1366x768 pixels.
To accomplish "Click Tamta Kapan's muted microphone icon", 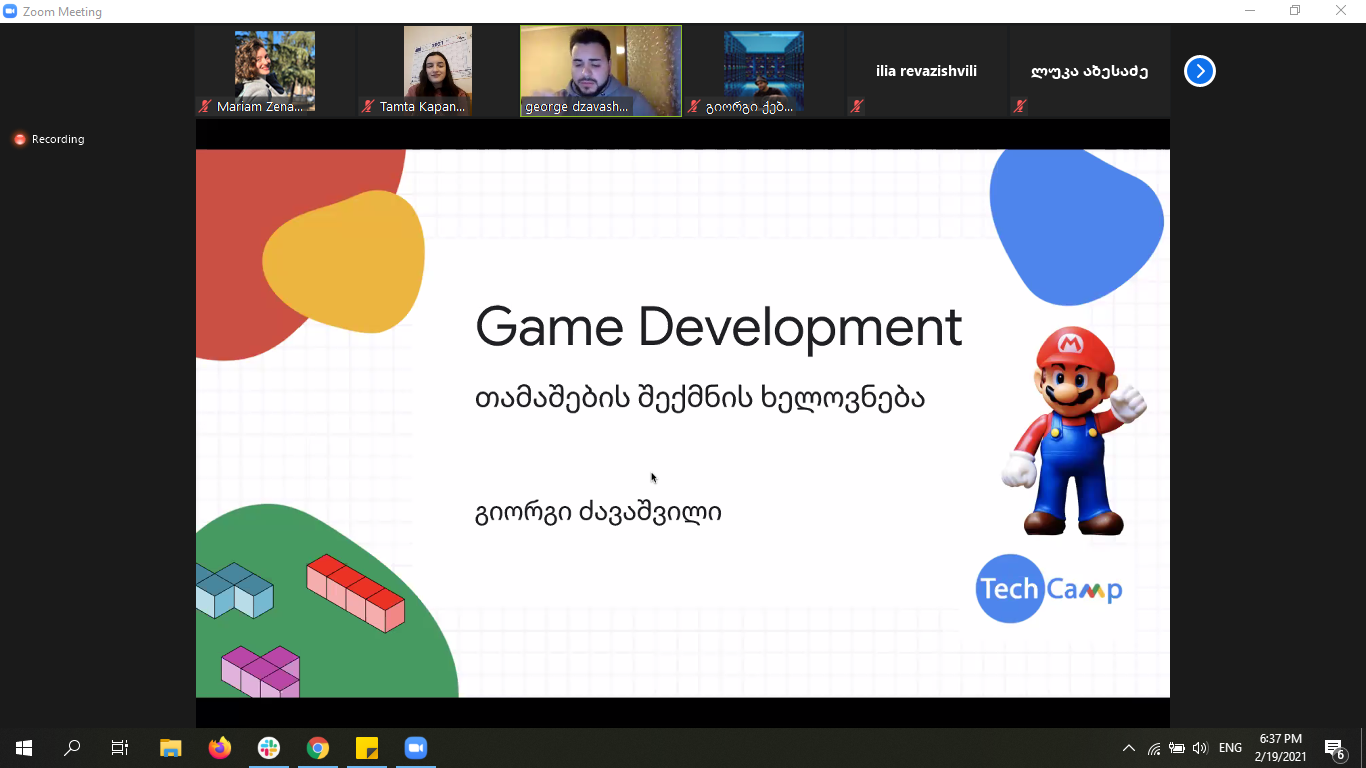I will coord(369,106).
